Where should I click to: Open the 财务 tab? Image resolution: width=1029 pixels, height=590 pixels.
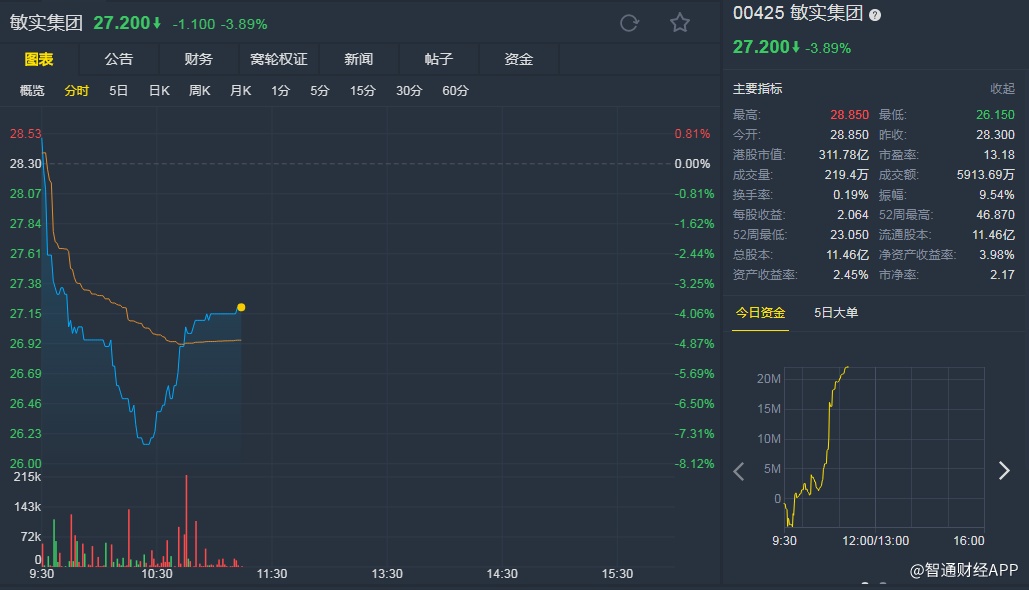coord(198,59)
